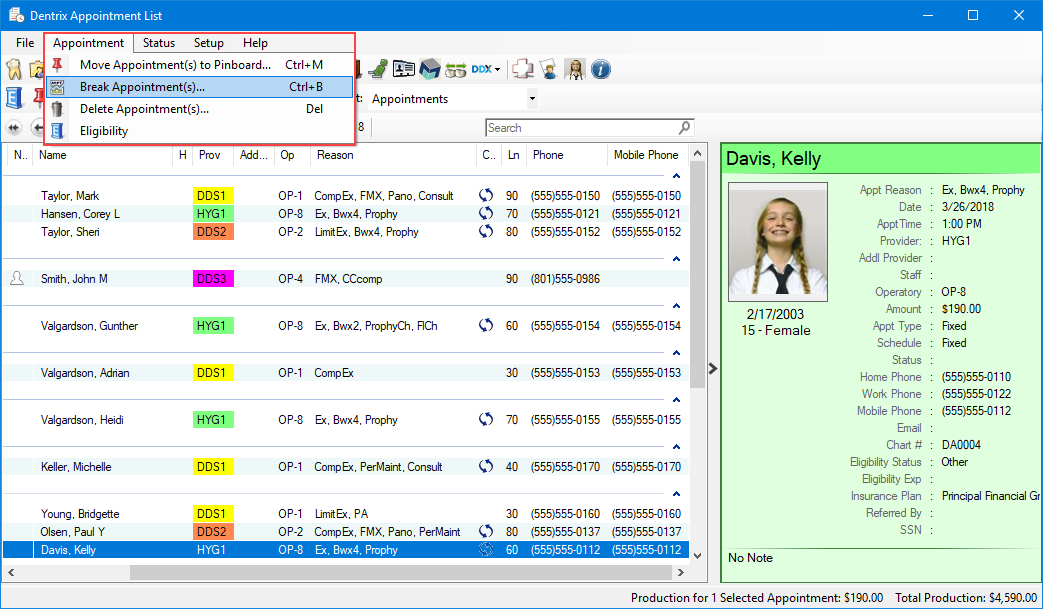The height and width of the screenshot is (609, 1043).
Task: Click the eyeglasses toolbar icon
Action: [x=456, y=69]
